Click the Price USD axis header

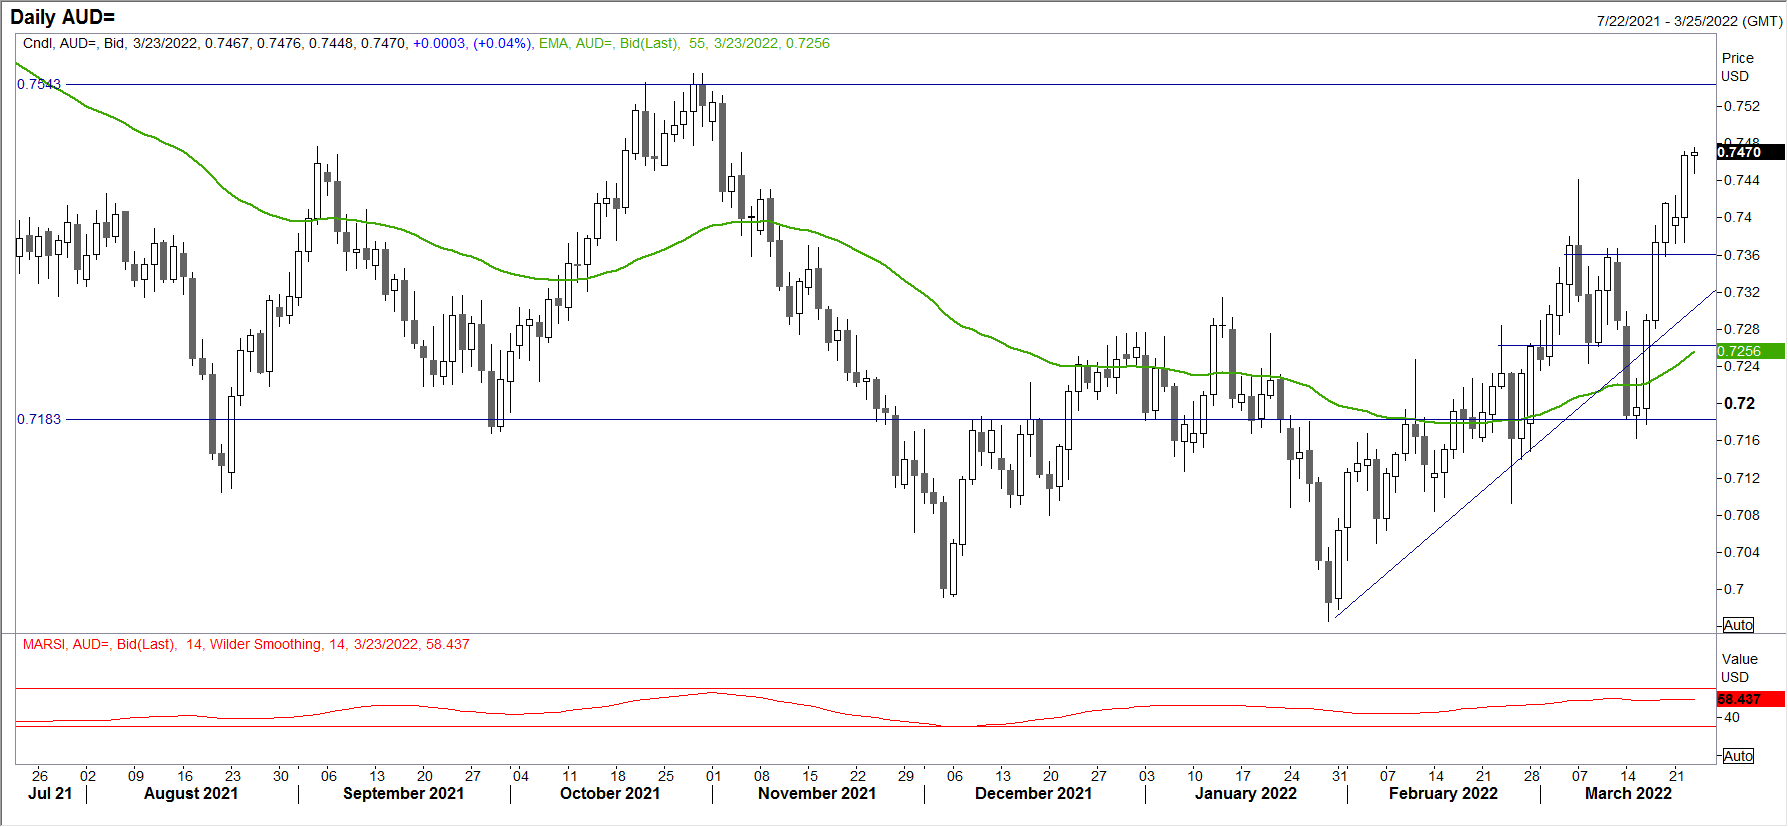[1737, 67]
